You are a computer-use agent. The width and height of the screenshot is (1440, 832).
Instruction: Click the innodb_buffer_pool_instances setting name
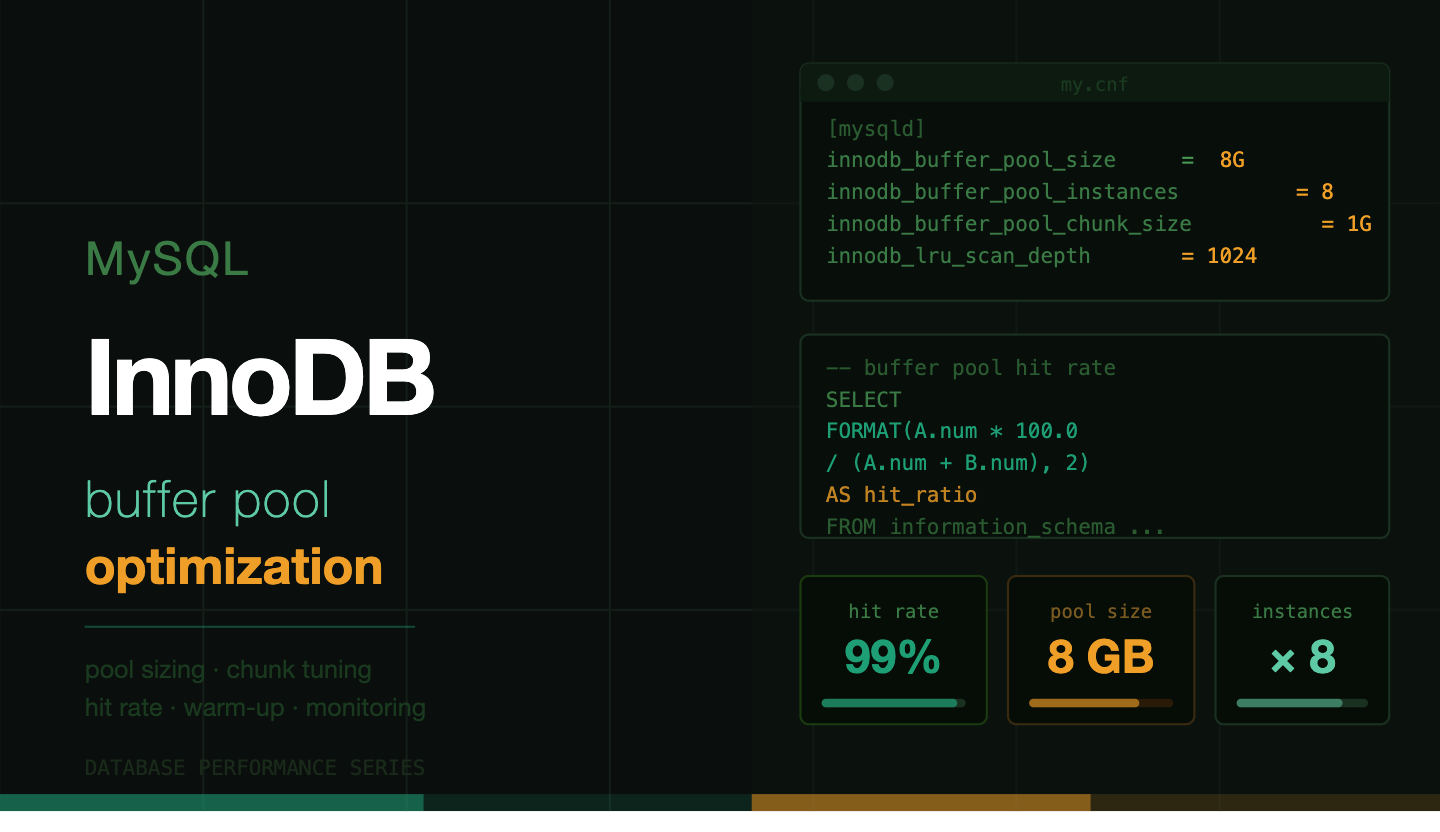[1002, 192]
